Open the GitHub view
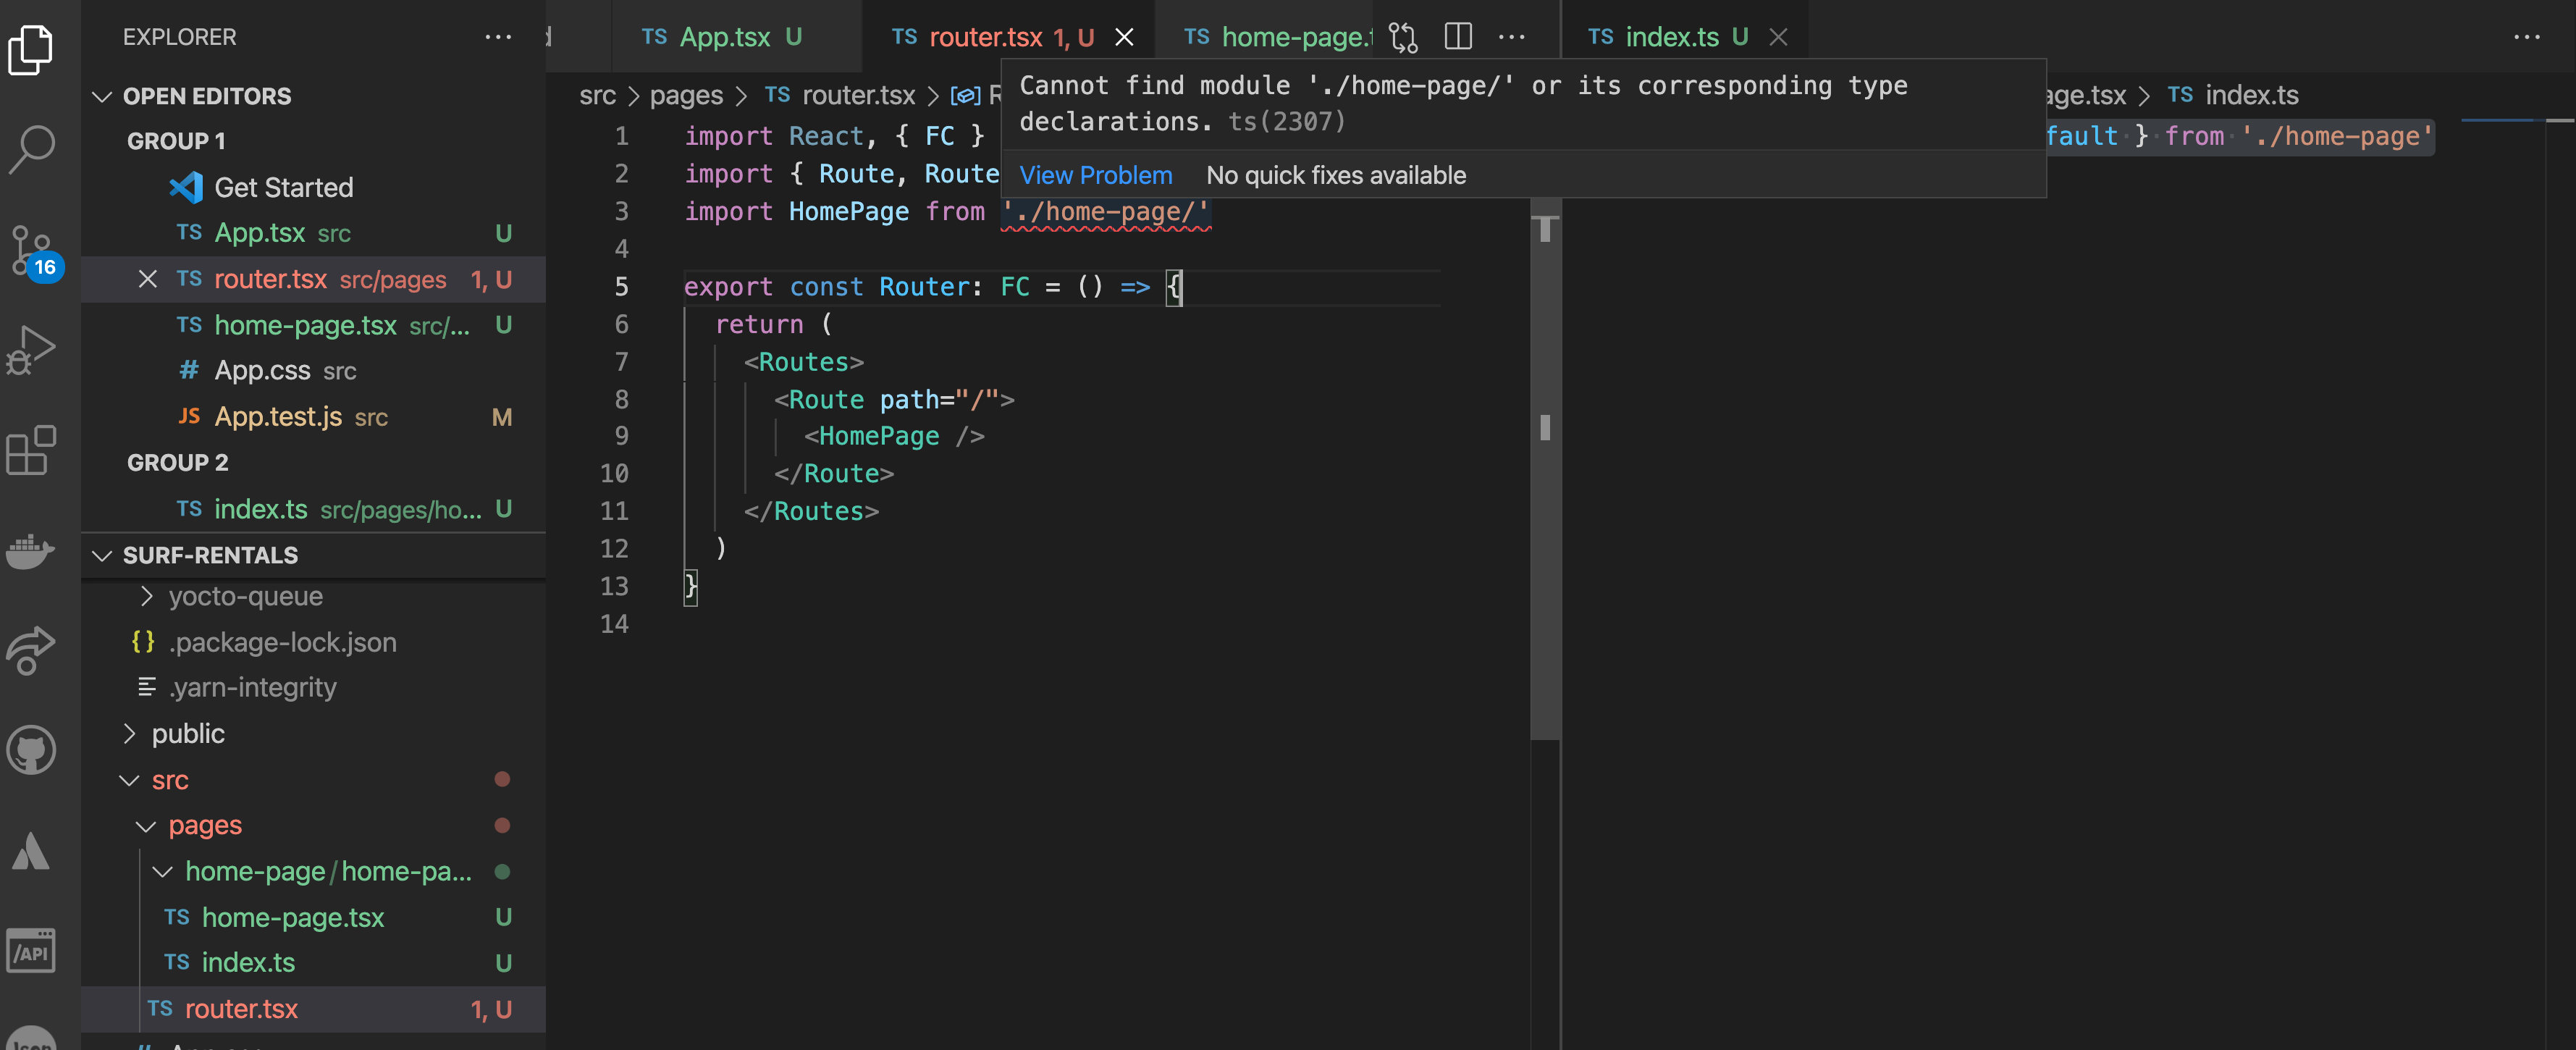This screenshot has height=1050, width=2576. pyautogui.click(x=31, y=750)
